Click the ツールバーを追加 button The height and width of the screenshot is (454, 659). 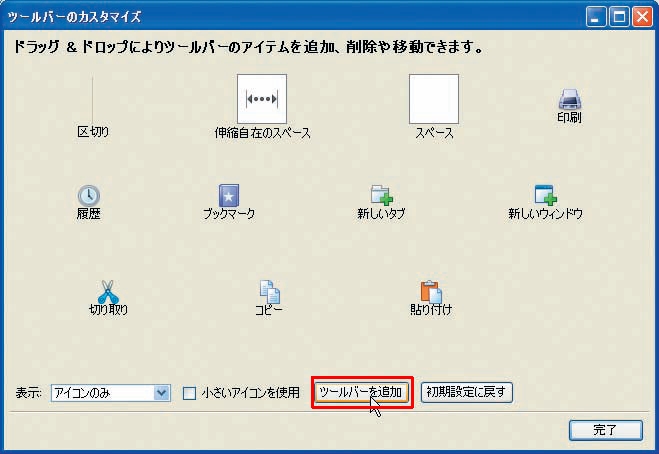362,392
